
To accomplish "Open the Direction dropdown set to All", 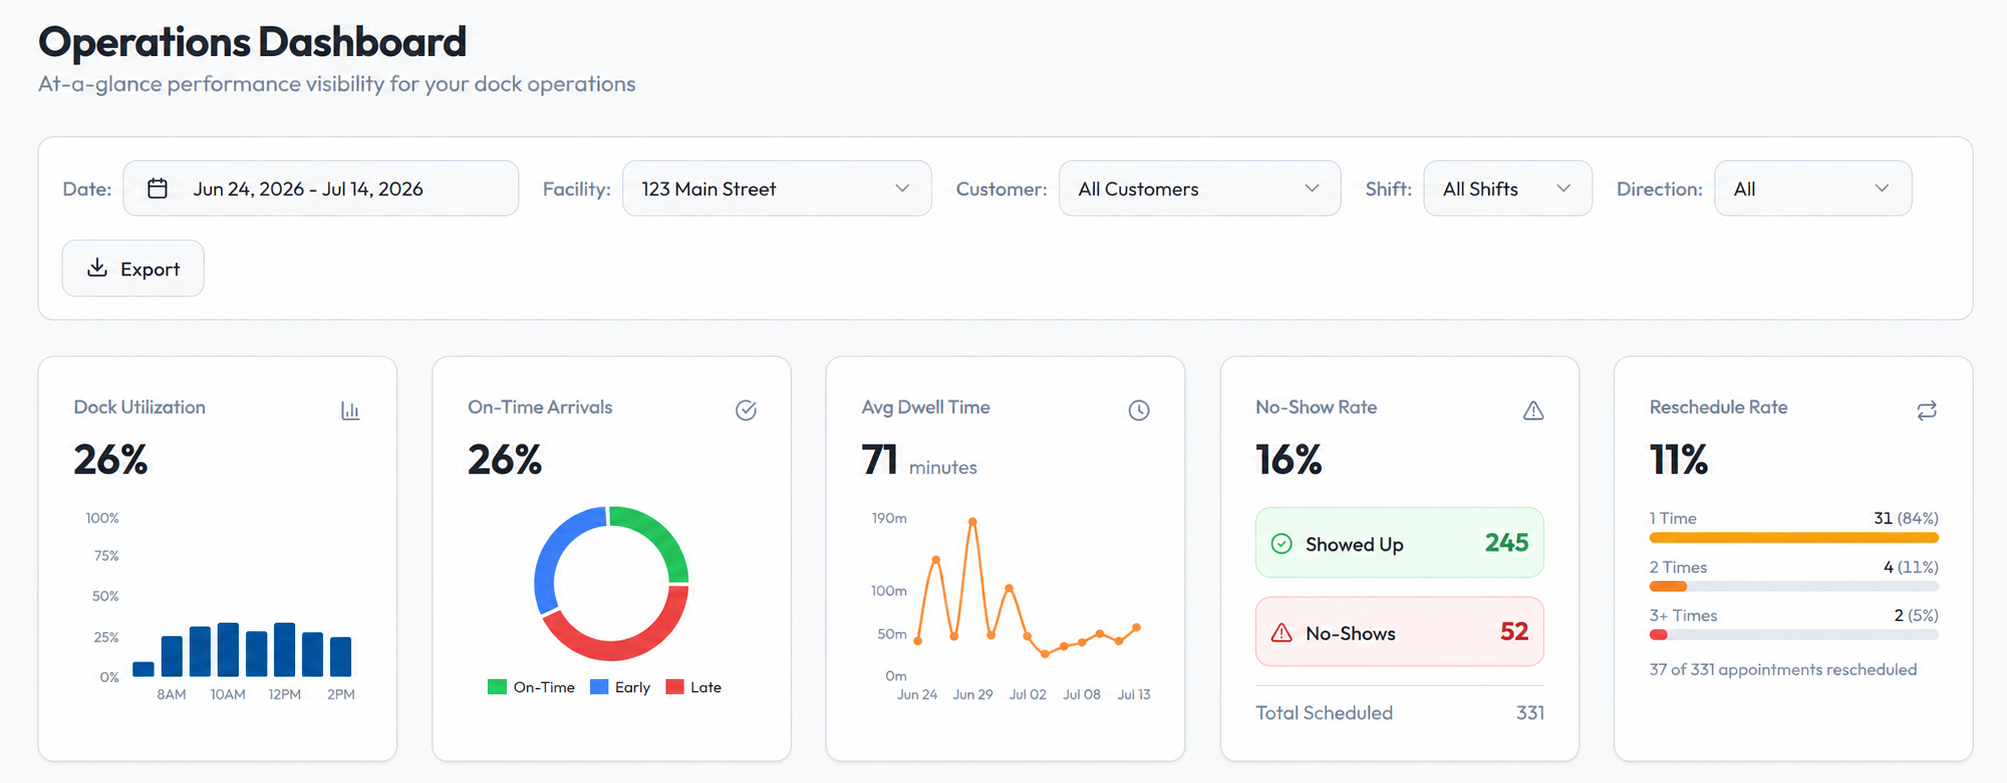I will point(1813,188).
